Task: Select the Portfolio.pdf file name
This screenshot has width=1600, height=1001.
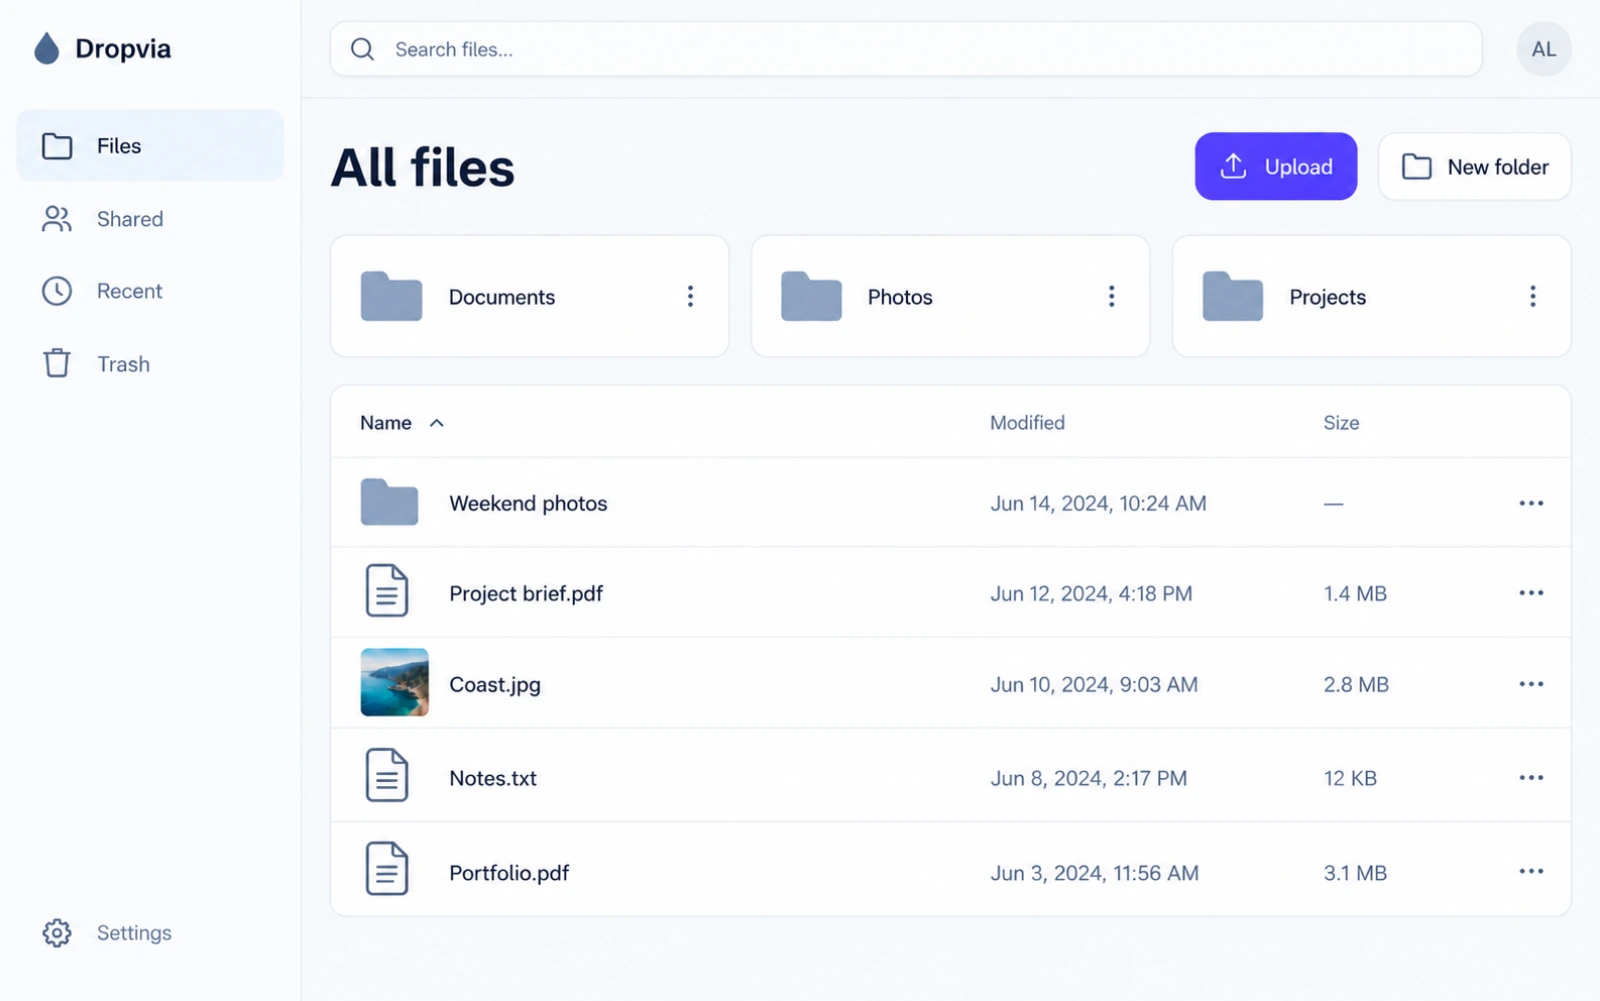Action: click(x=509, y=872)
